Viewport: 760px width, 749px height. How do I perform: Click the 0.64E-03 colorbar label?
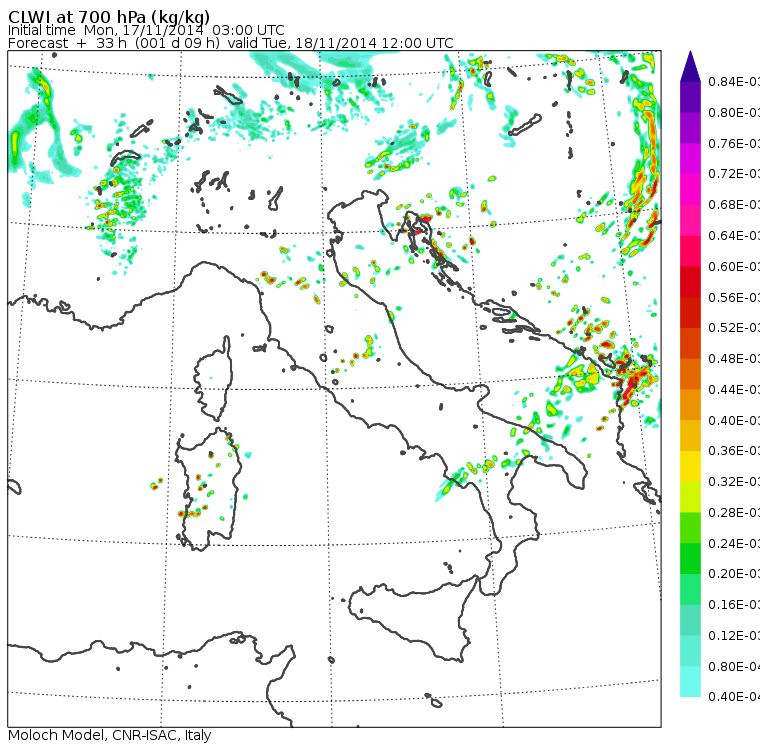(x=734, y=236)
